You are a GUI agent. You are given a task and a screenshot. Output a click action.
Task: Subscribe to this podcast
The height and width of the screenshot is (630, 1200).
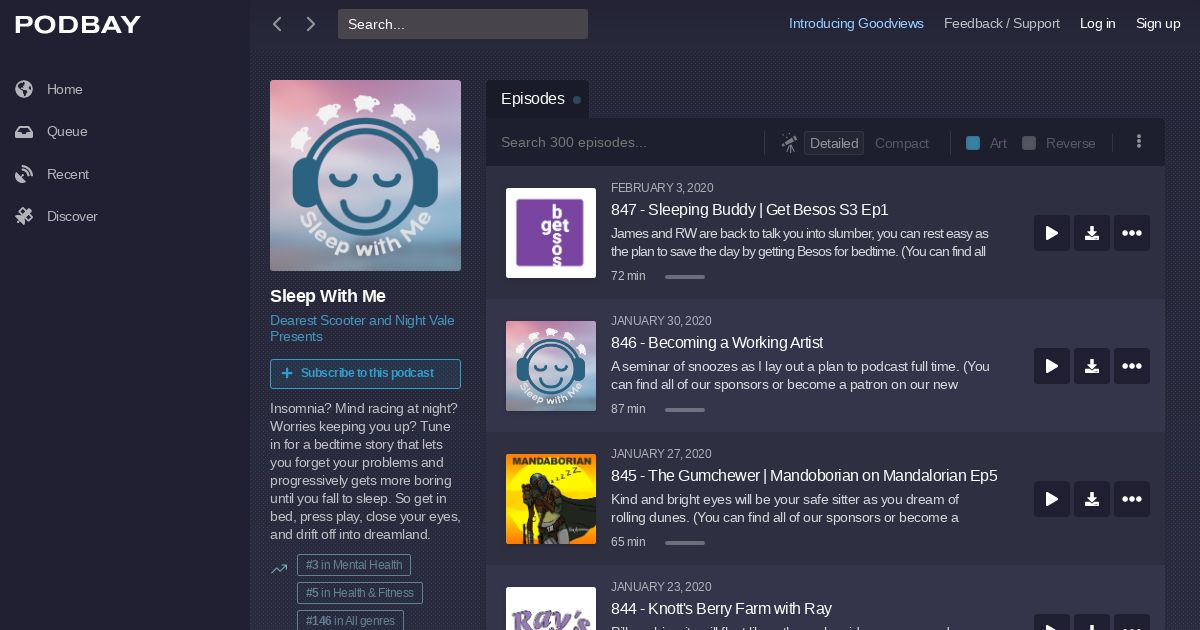pos(365,373)
